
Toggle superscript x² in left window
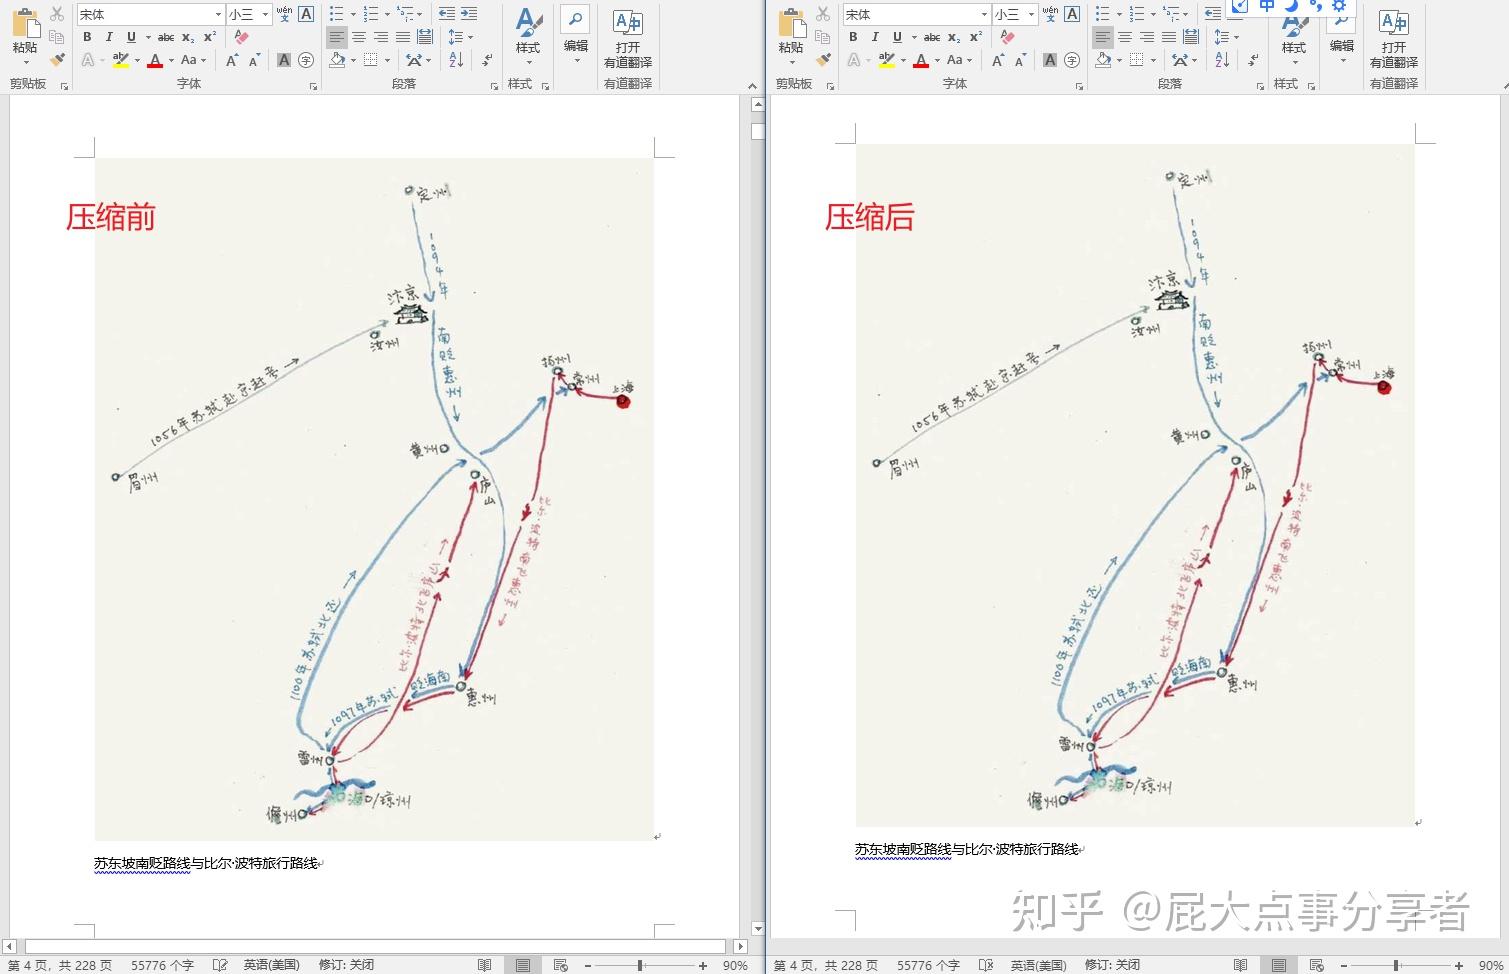[210, 37]
